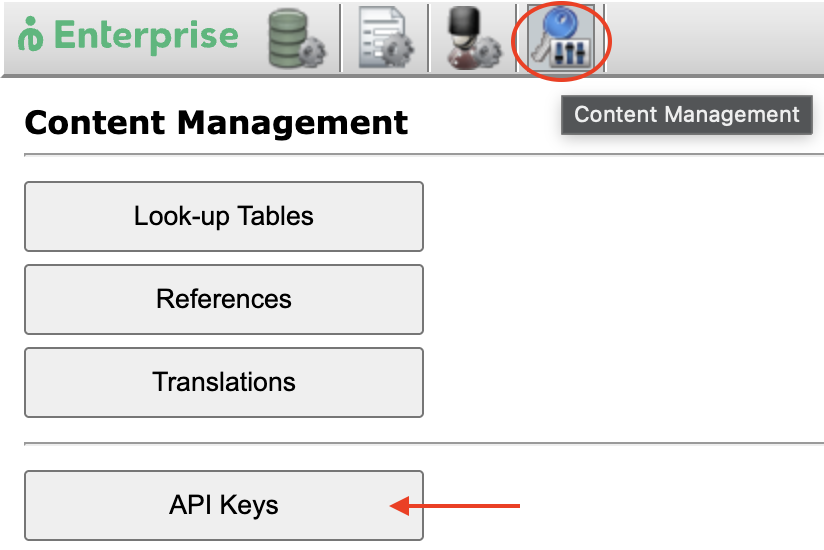Go to the Translations page
Image resolution: width=824 pixels, height=550 pixels.
[224, 382]
